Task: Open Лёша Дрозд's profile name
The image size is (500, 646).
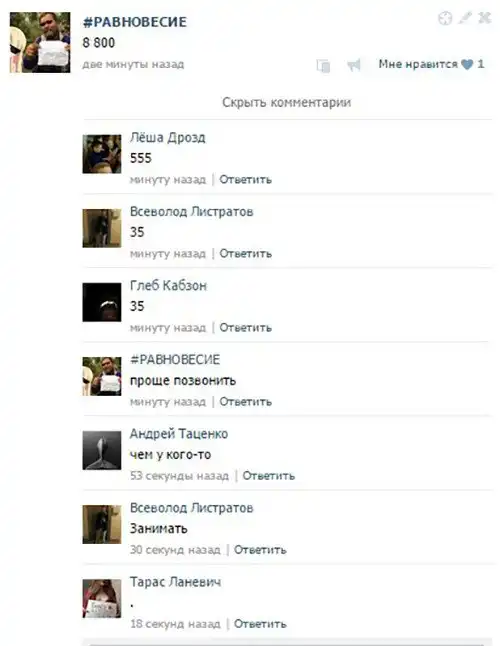Action: (168, 138)
